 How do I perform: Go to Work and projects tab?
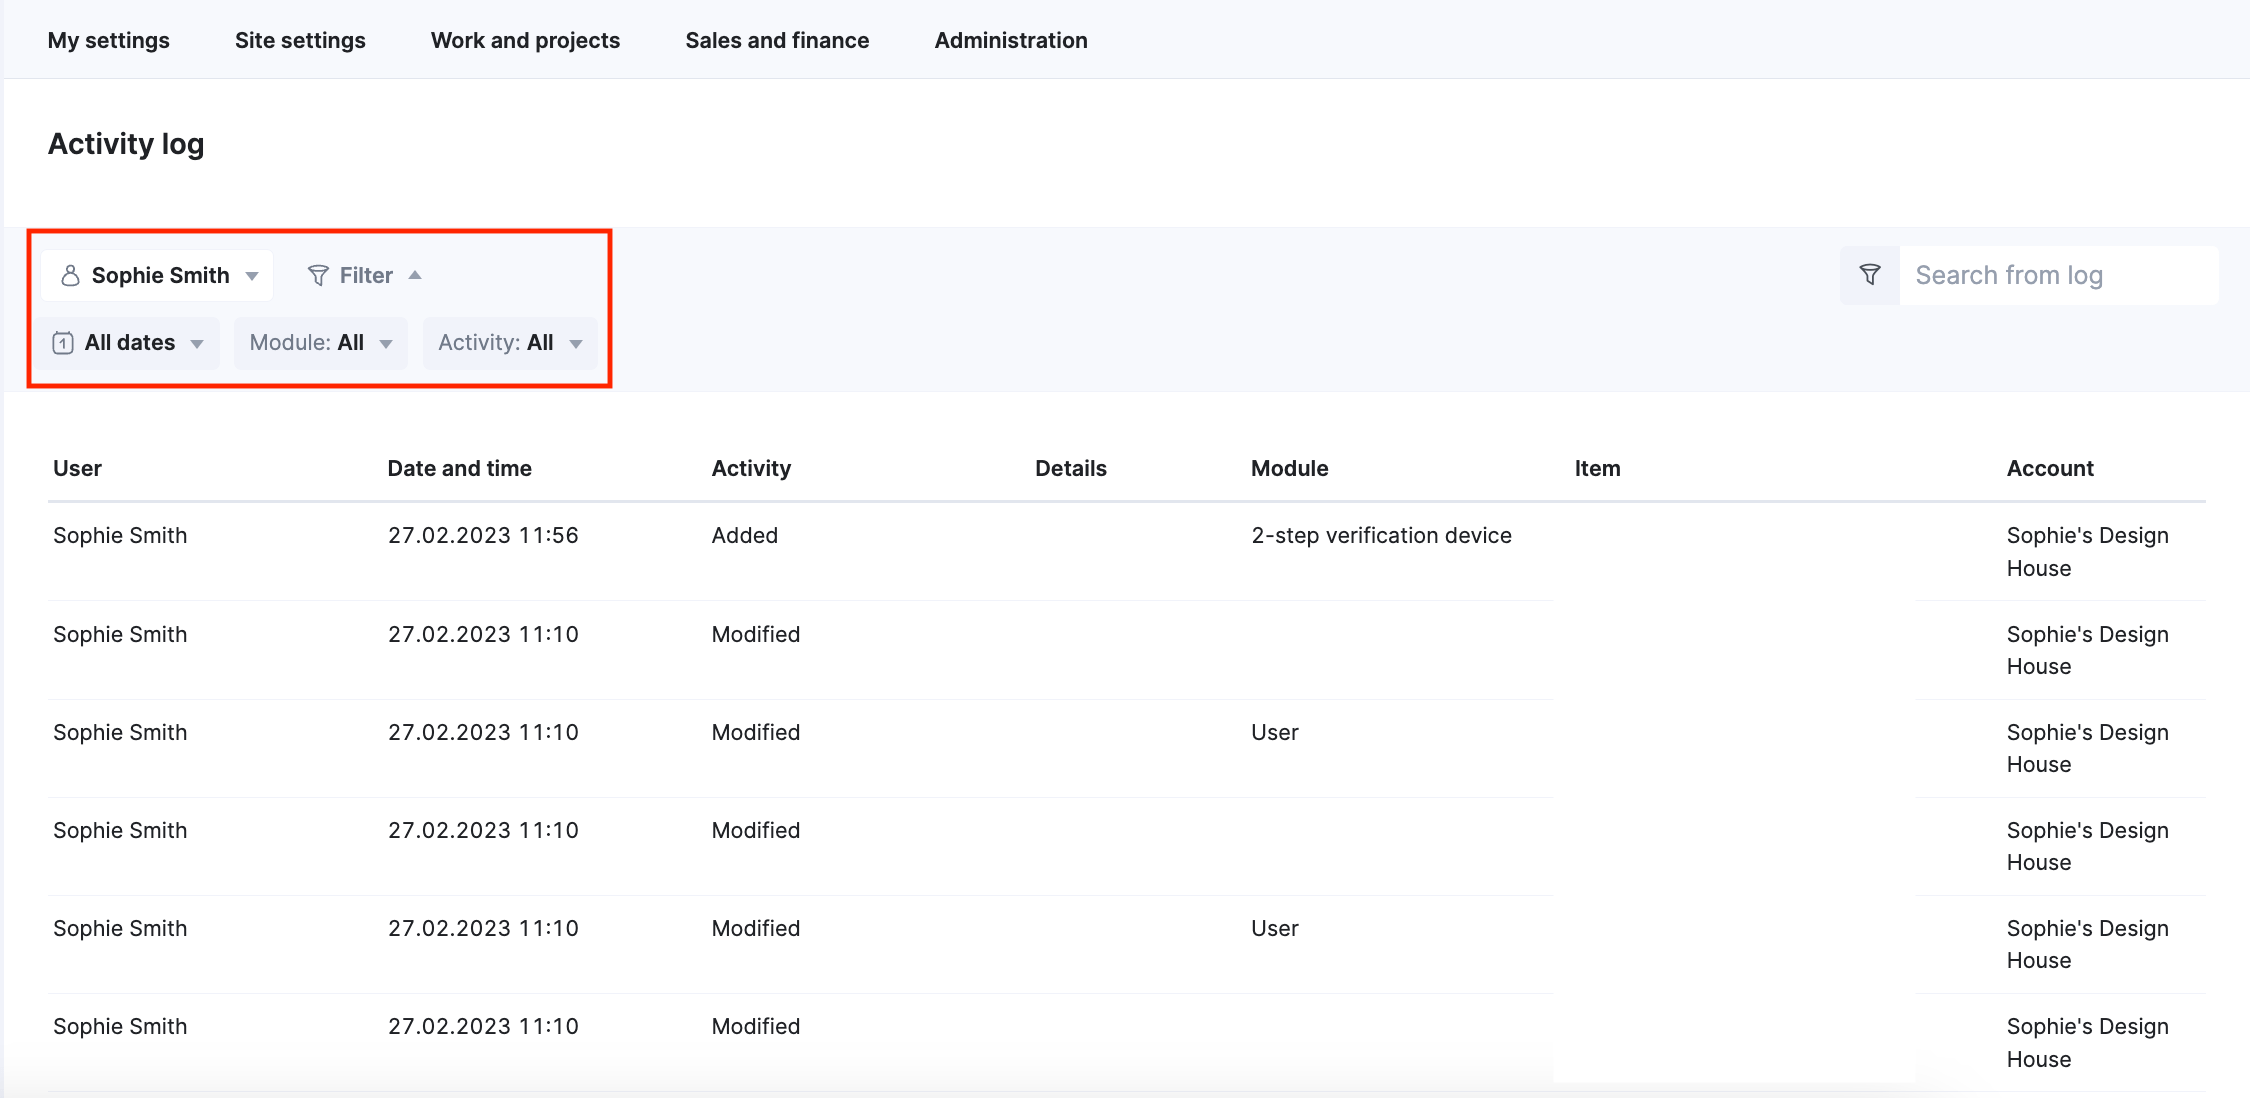525,40
